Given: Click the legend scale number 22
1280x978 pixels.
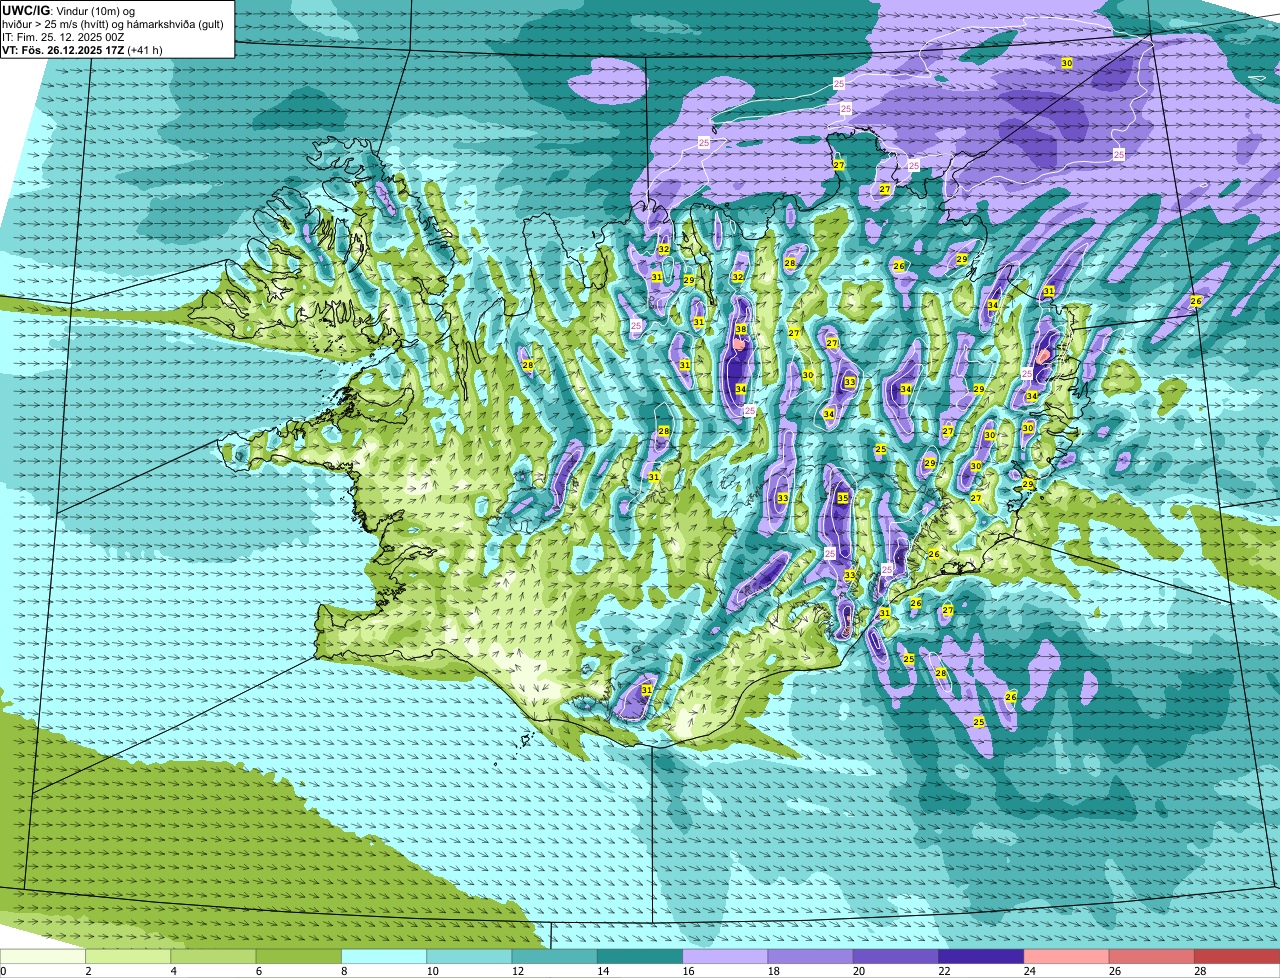Looking at the screenshot, I should pyautogui.click(x=944, y=971).
